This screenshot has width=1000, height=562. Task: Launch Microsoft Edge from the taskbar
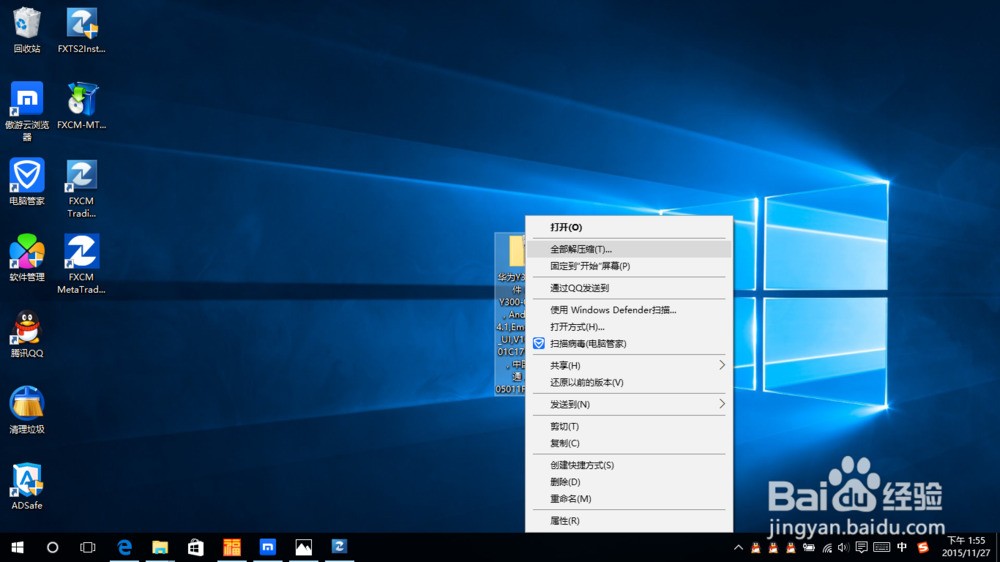[x=124, y=547]
